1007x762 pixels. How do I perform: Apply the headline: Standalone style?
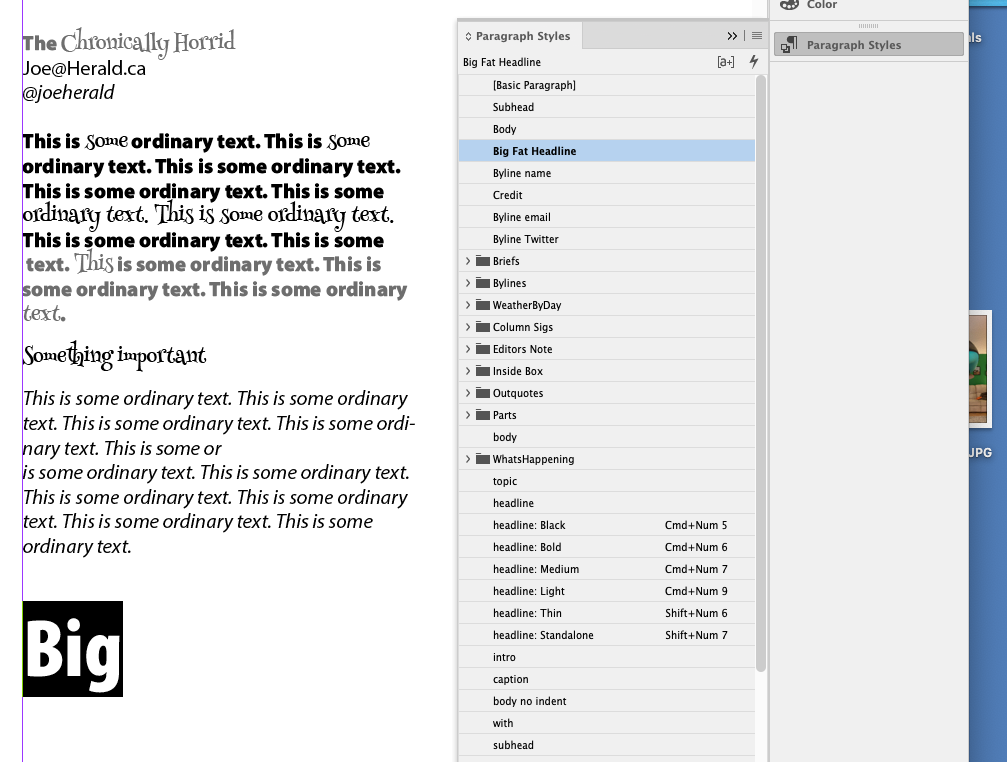click(x=607, y=635)
